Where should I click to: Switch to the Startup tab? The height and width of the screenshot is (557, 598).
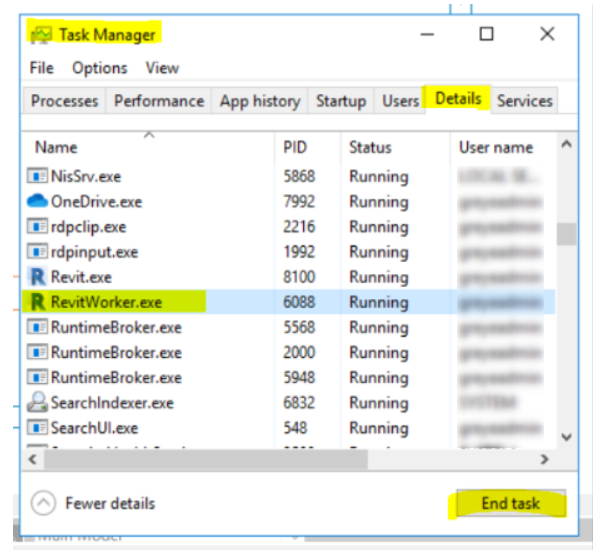[x=341, y=101]
